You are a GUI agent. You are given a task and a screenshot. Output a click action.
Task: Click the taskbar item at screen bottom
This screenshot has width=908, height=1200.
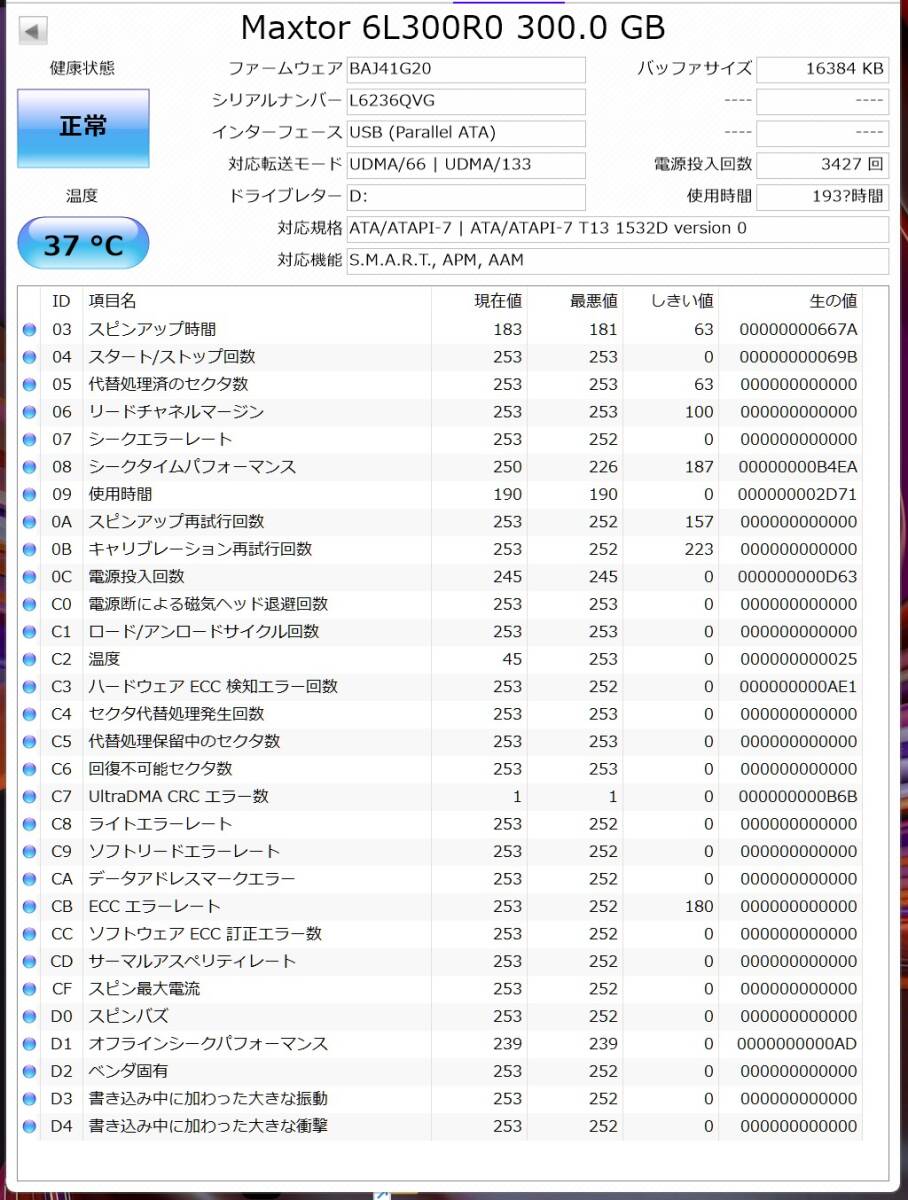click(380, 1194)
